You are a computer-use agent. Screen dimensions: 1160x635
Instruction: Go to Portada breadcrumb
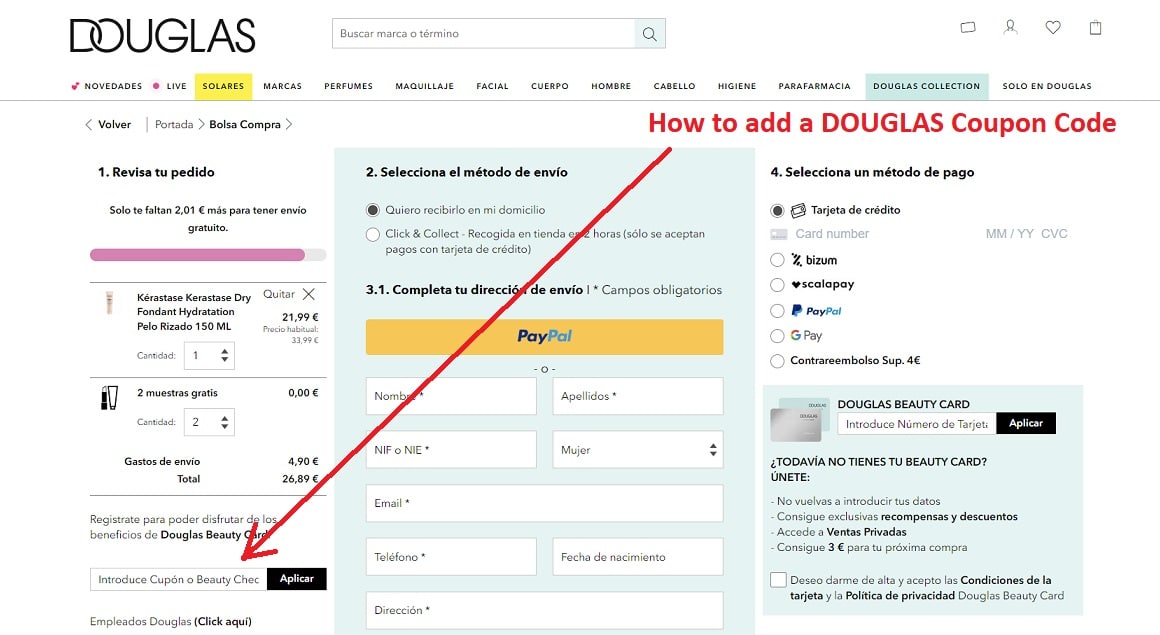pos(174,124)
